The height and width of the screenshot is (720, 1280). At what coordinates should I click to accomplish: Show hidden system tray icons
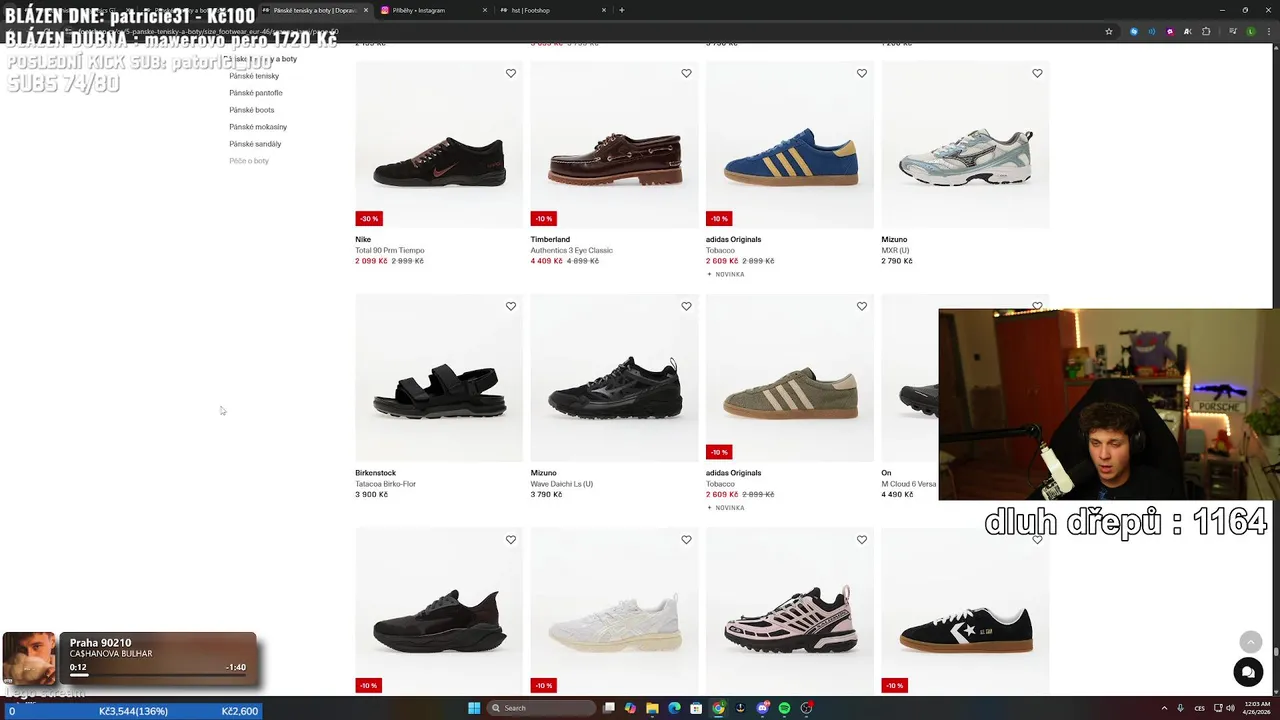1165,708
